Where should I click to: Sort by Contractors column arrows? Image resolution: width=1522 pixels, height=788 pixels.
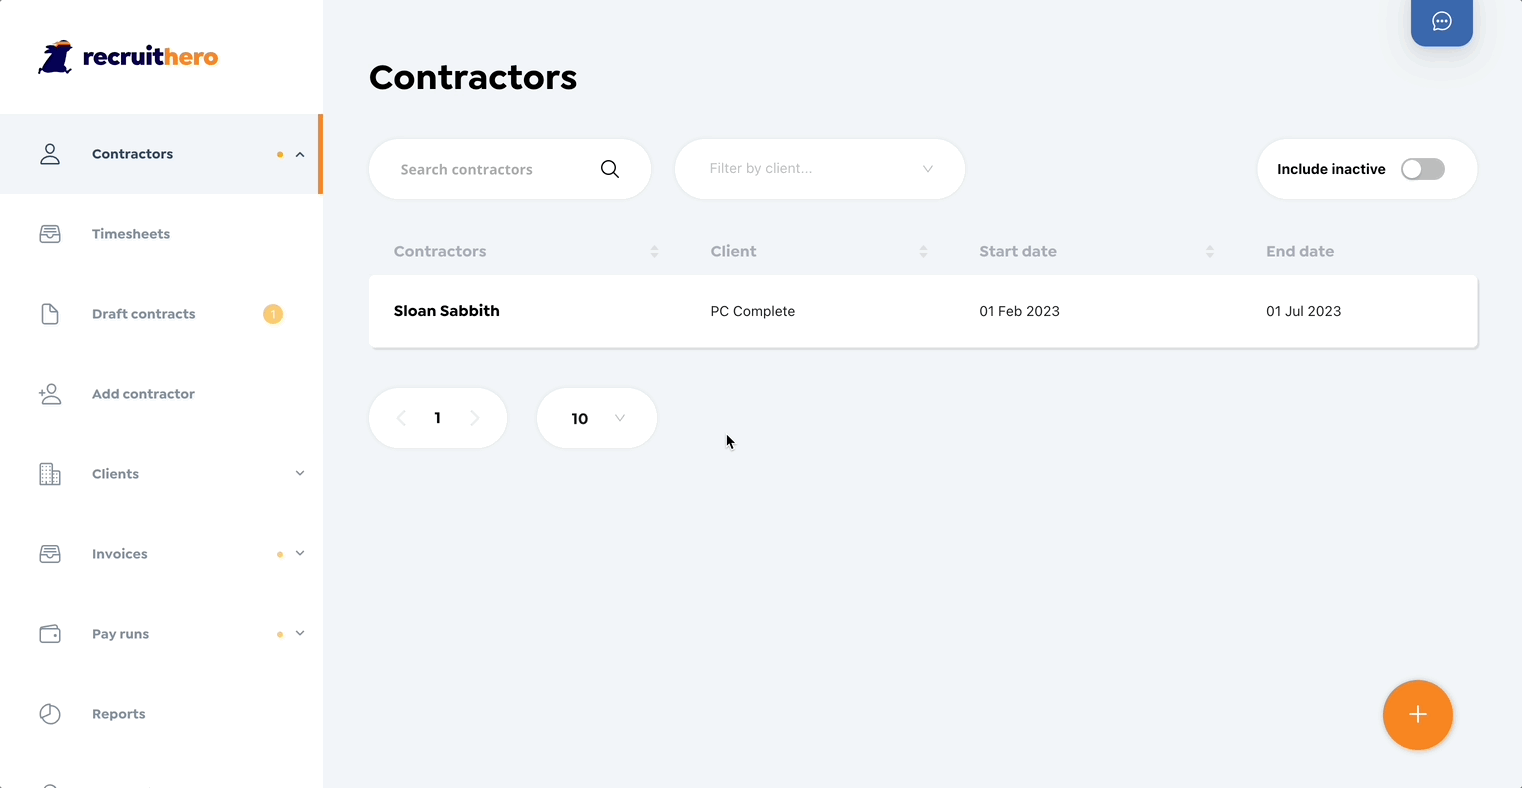coord(654,252)
